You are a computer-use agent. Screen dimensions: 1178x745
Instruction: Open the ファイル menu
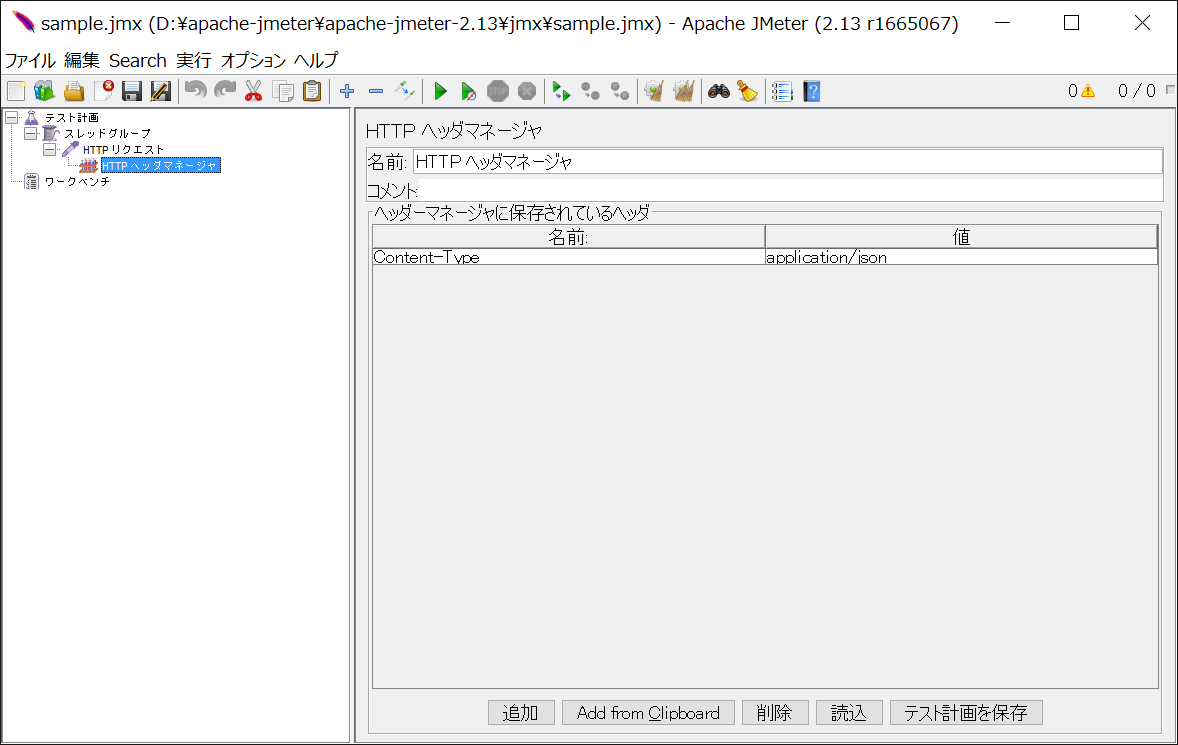(x=30, y=60)
